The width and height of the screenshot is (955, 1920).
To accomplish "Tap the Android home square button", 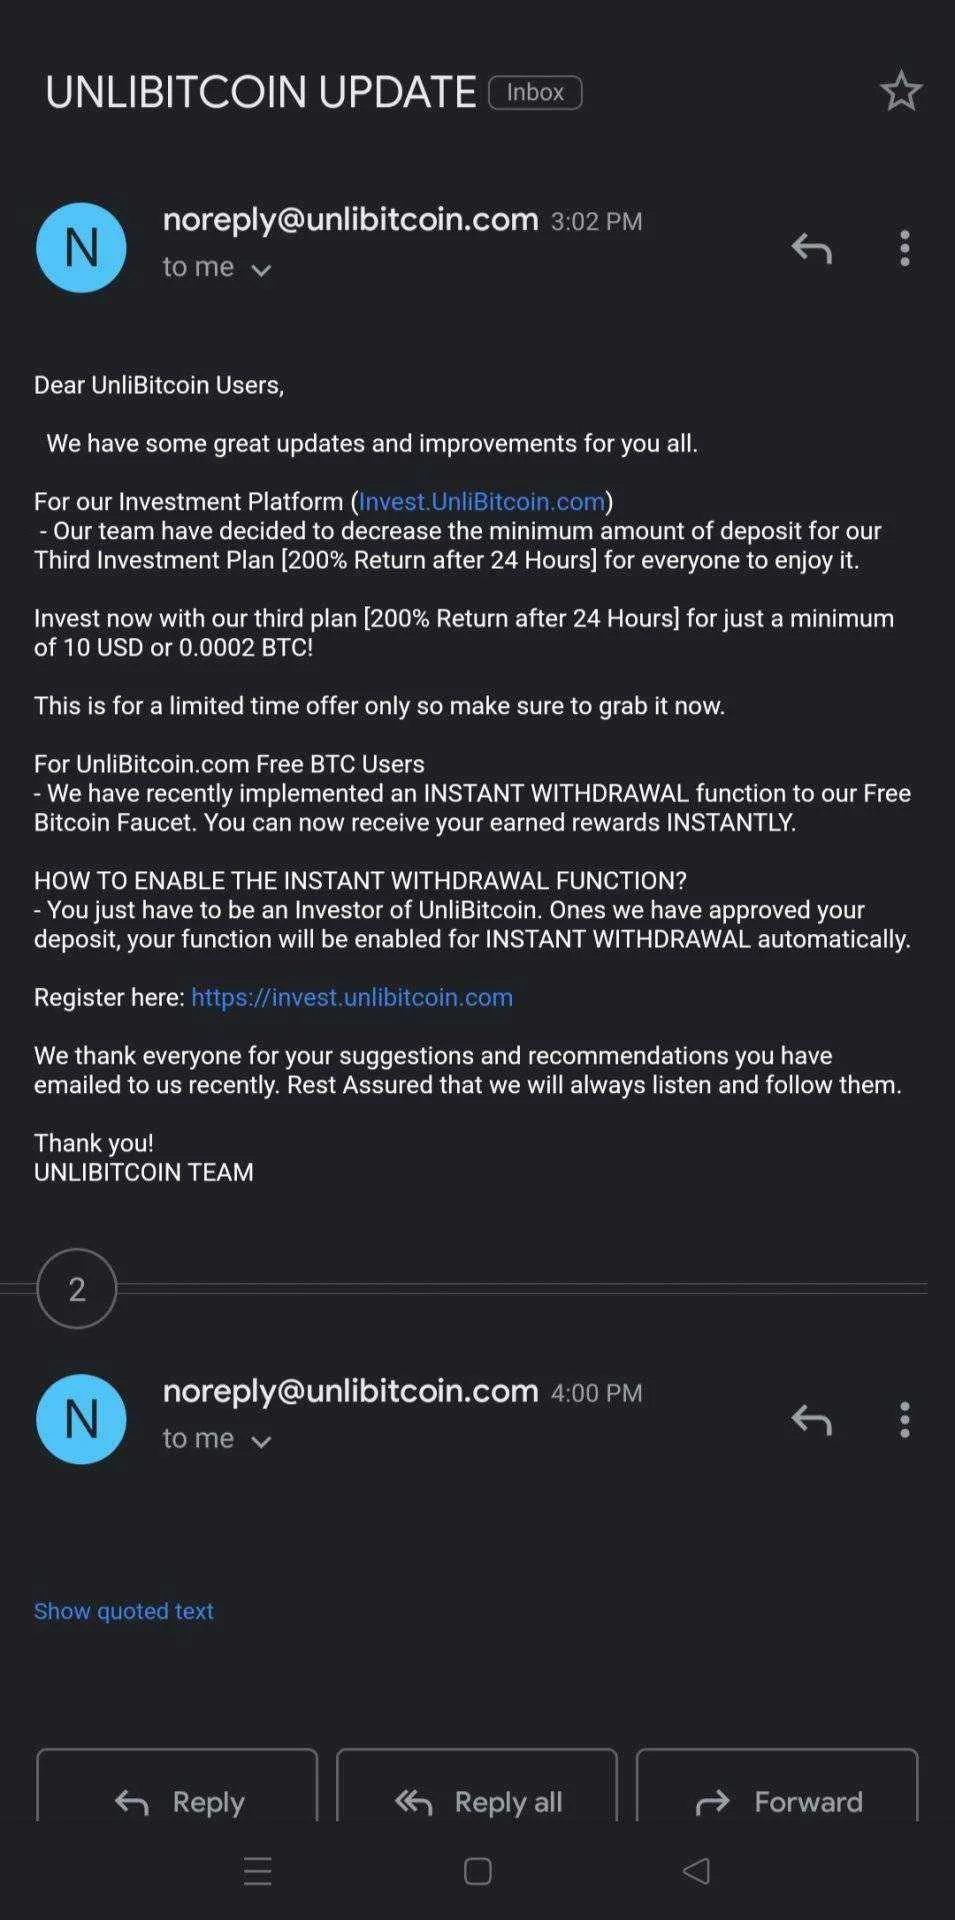I will coord(478,1871).
